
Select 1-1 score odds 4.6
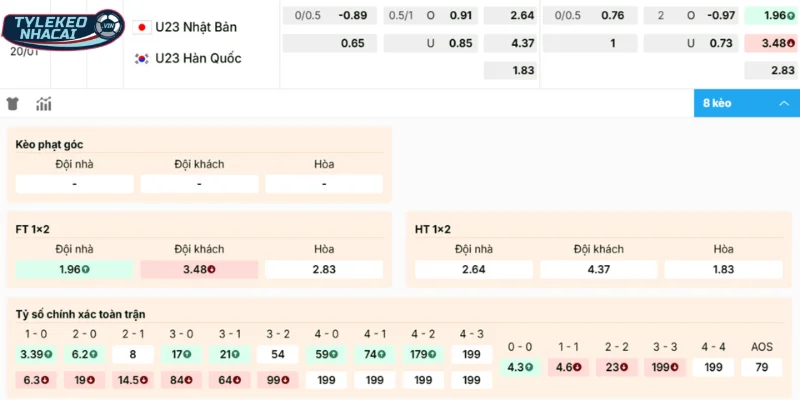pyautogui.click(x=570, y=367)
